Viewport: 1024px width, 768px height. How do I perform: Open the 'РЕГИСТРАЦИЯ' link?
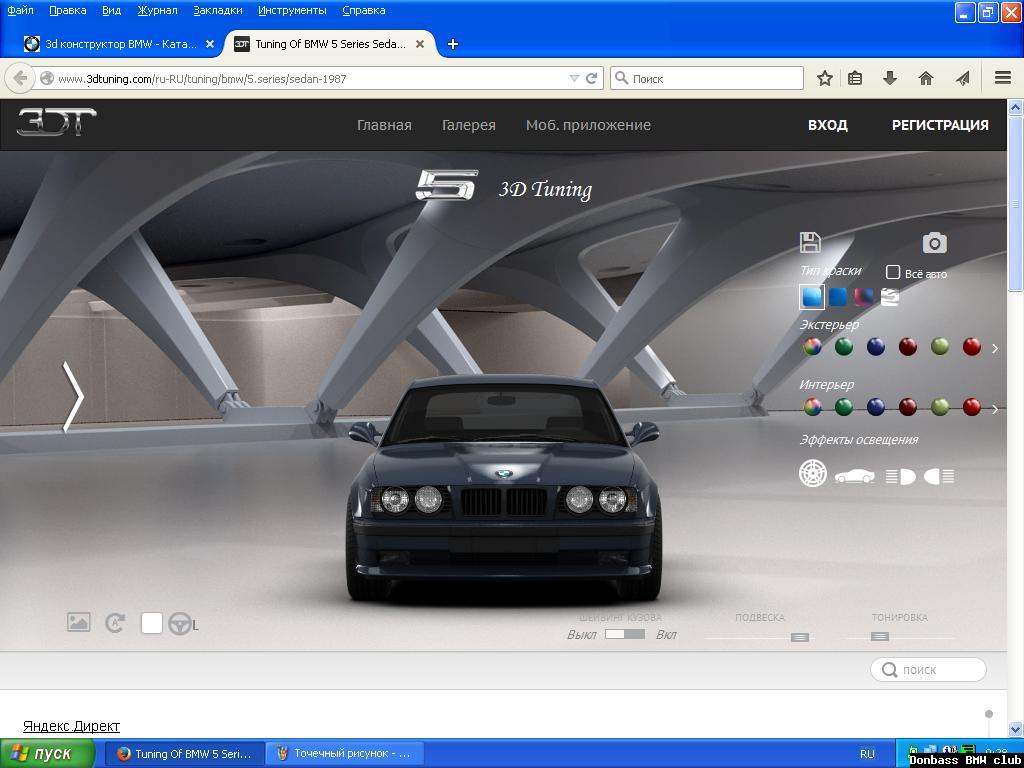[938, 124]
